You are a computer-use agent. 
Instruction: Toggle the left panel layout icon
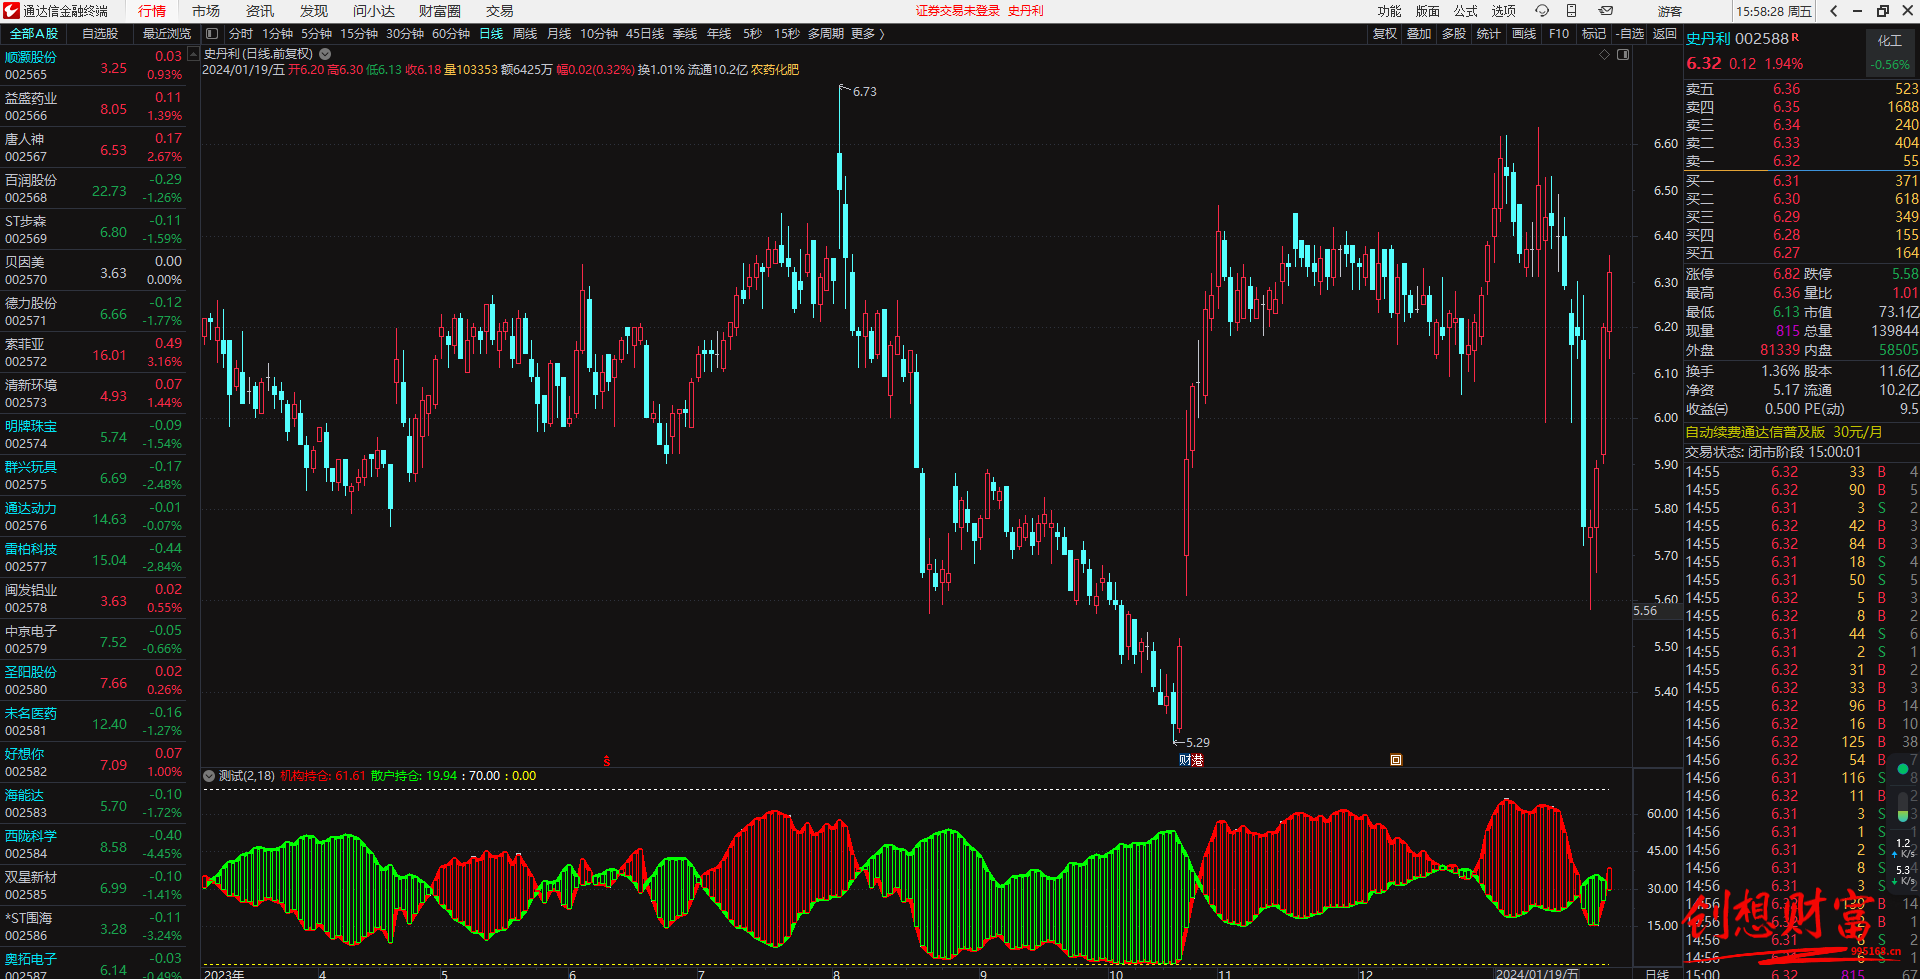tap(212, 34)
